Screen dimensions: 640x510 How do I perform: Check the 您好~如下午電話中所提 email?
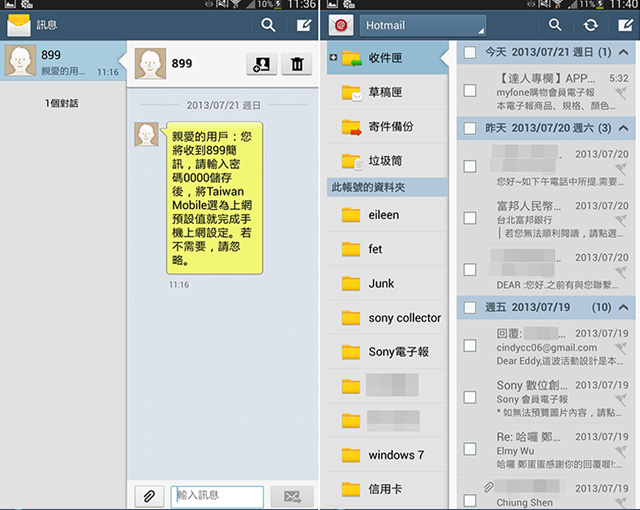point(470,166)
